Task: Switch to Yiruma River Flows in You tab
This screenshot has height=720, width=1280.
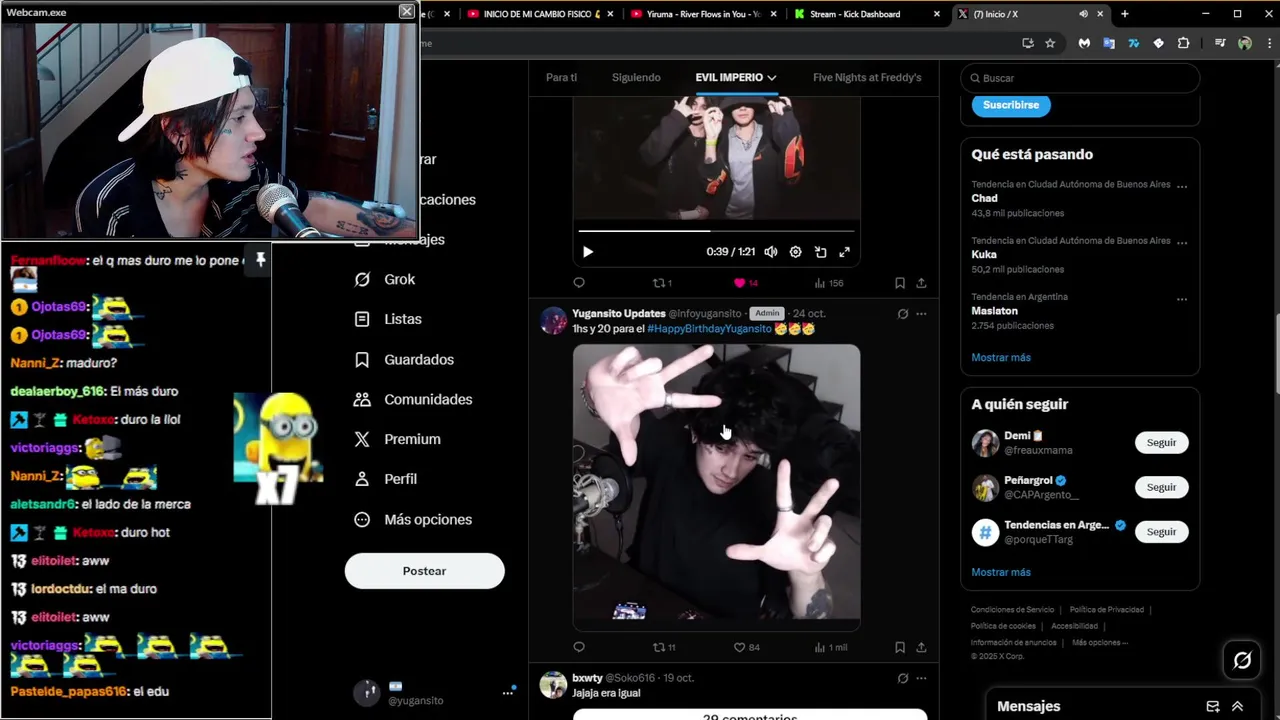Action: tap(703, 14)
